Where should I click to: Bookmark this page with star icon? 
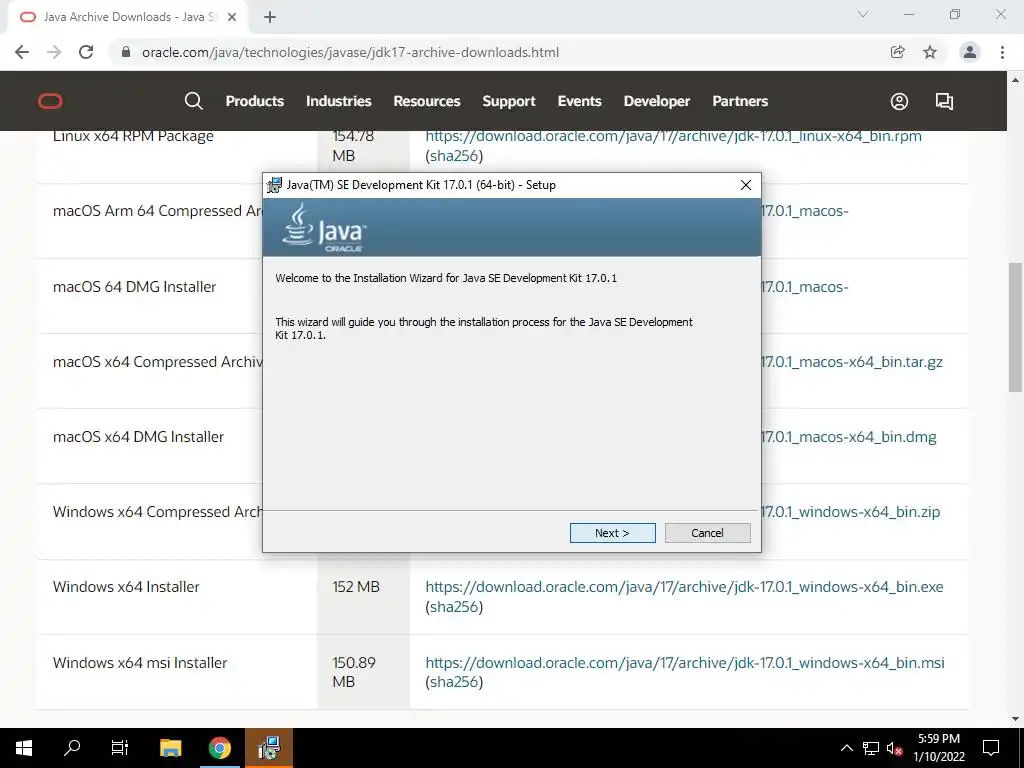930,52
